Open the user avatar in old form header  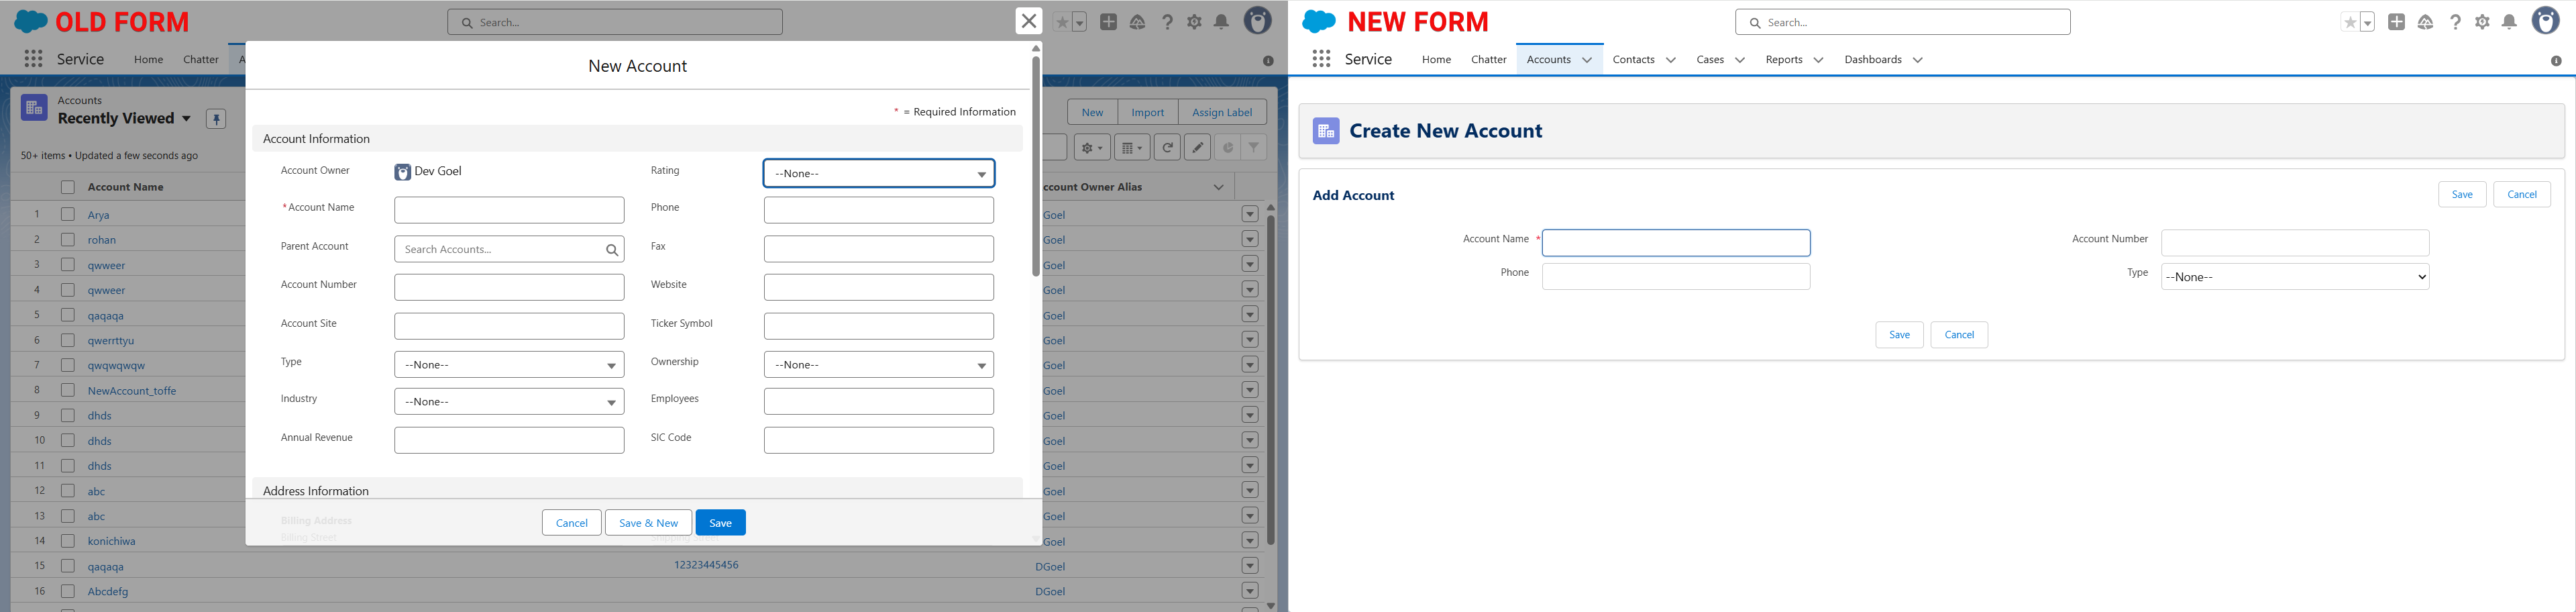click(x=1257, y=20)
